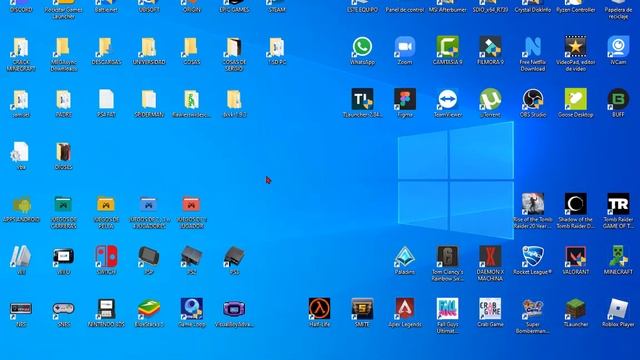
Task: Open the DESCARGAS folder
Action: (x=106, y=47)
